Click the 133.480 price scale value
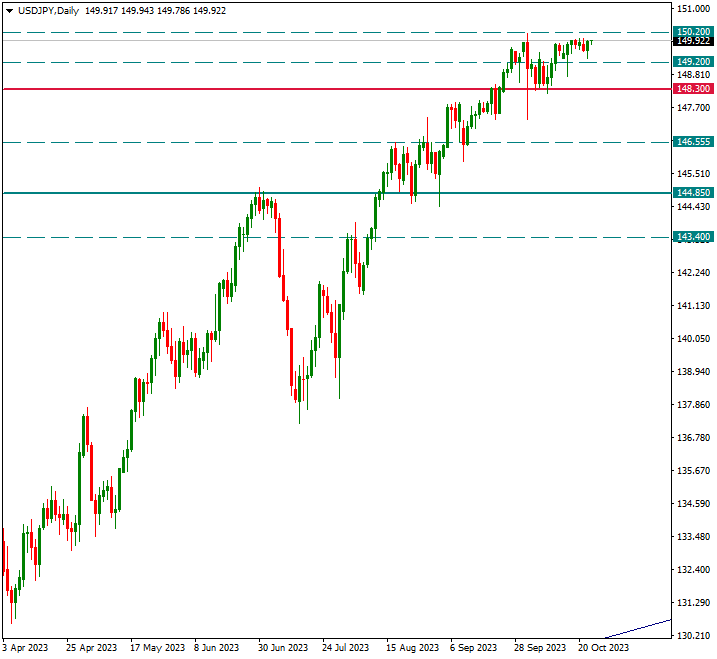The width and height of the screenshot is (717, 659). coord(693,536)
